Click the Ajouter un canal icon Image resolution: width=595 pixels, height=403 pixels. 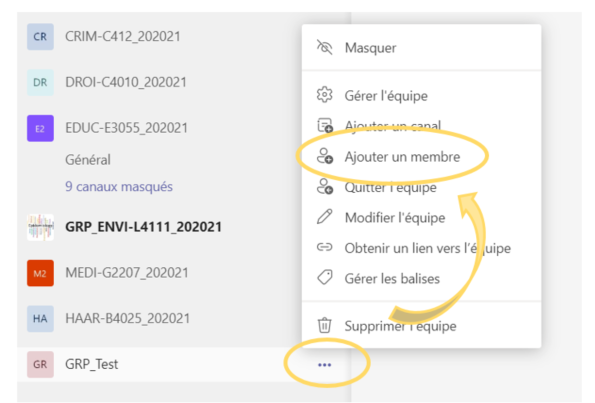[325, 126]
